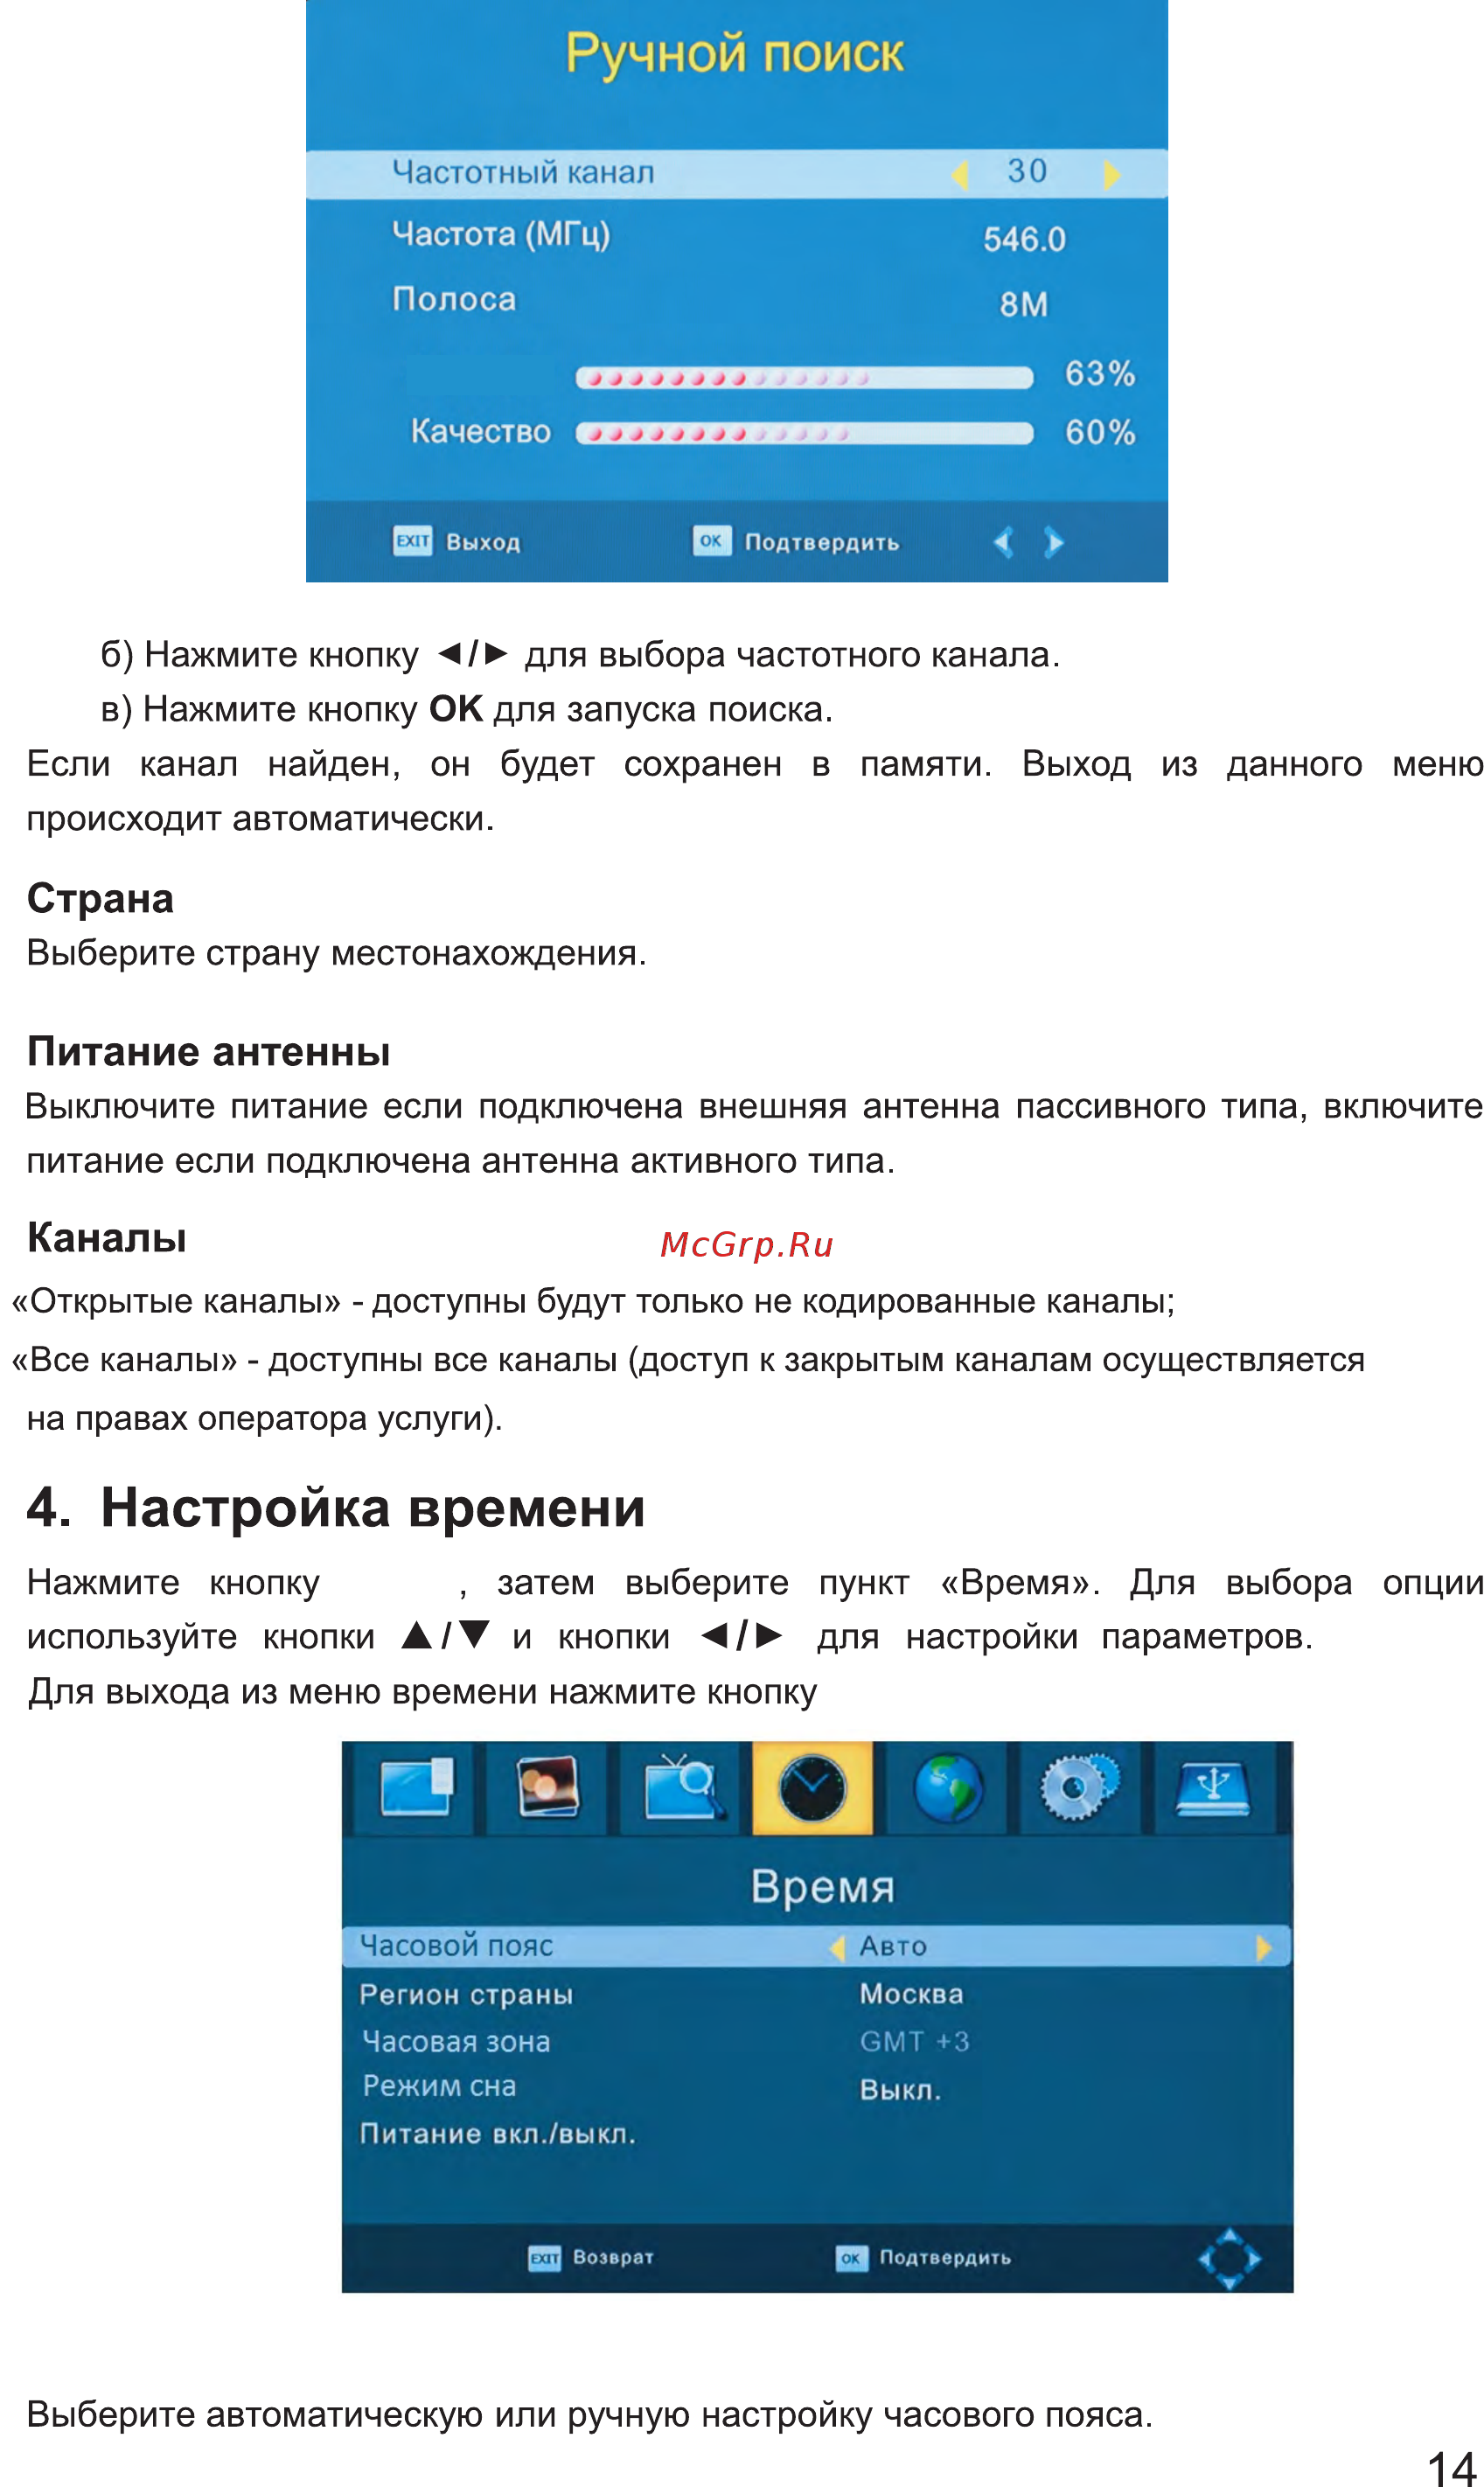Click the 4. Настройка времени heading
This screenshot has width=1484, height=2487.
coord(336,1508)
